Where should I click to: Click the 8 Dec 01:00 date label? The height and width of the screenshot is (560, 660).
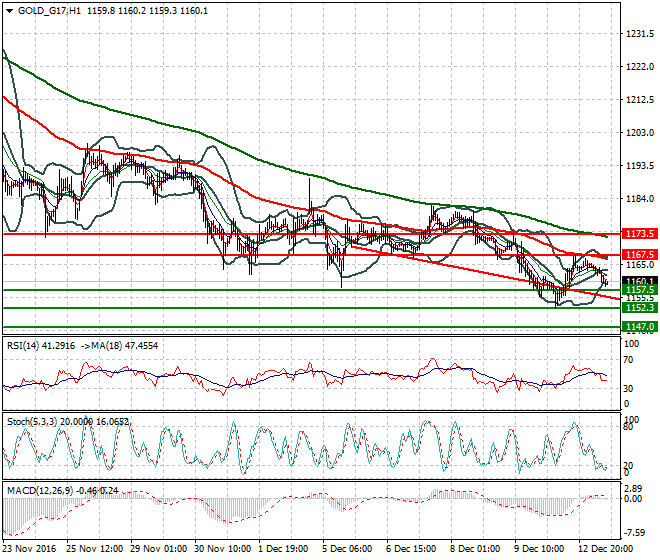[x=475, y=549]
